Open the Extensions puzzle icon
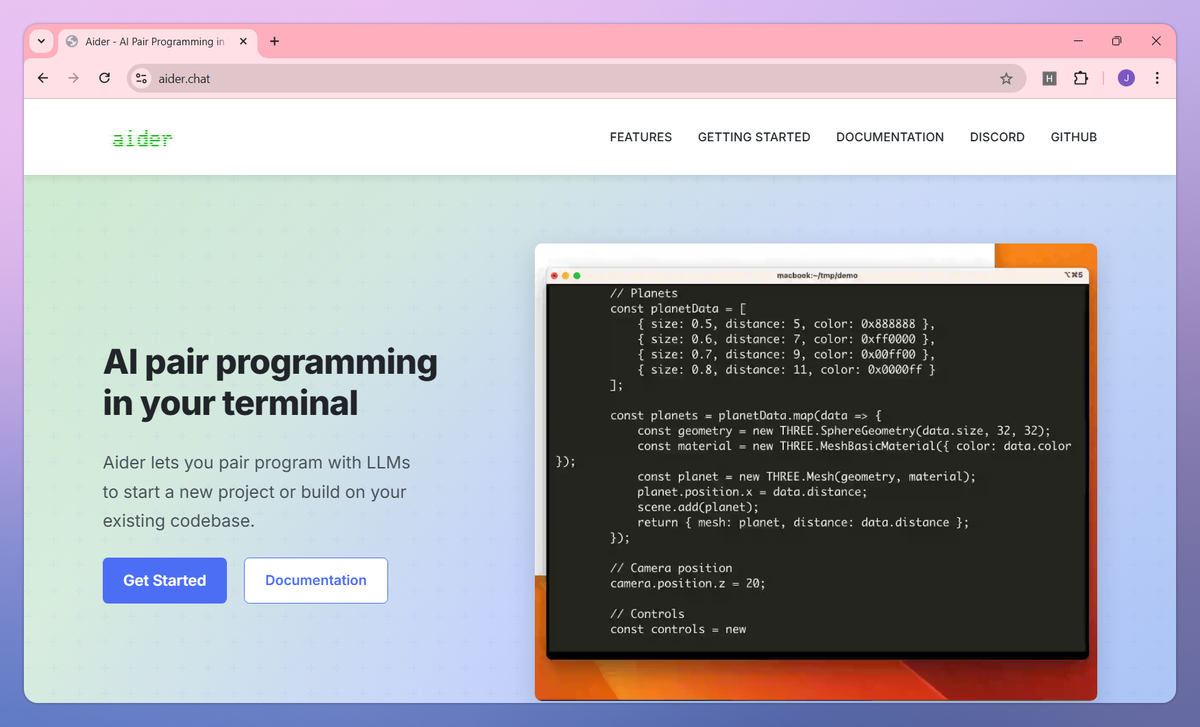The height and width of the screenshot is (727, 1200). (1080, 78)
